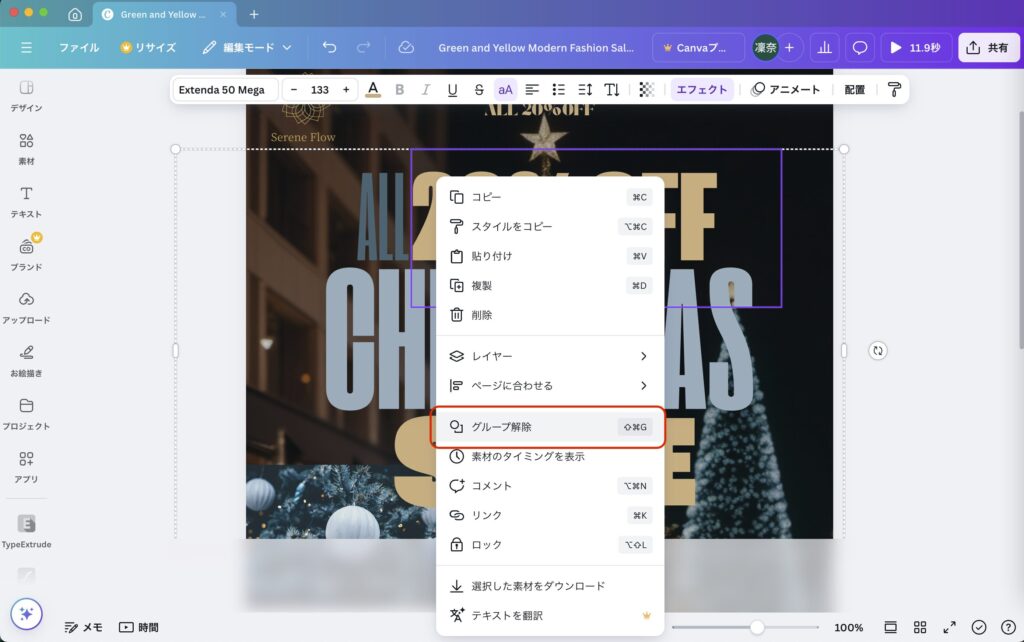The width and height of the screenshot is (1024, 642).
Task: Open the ブランド sidebar panel
Action: [26, 255]
